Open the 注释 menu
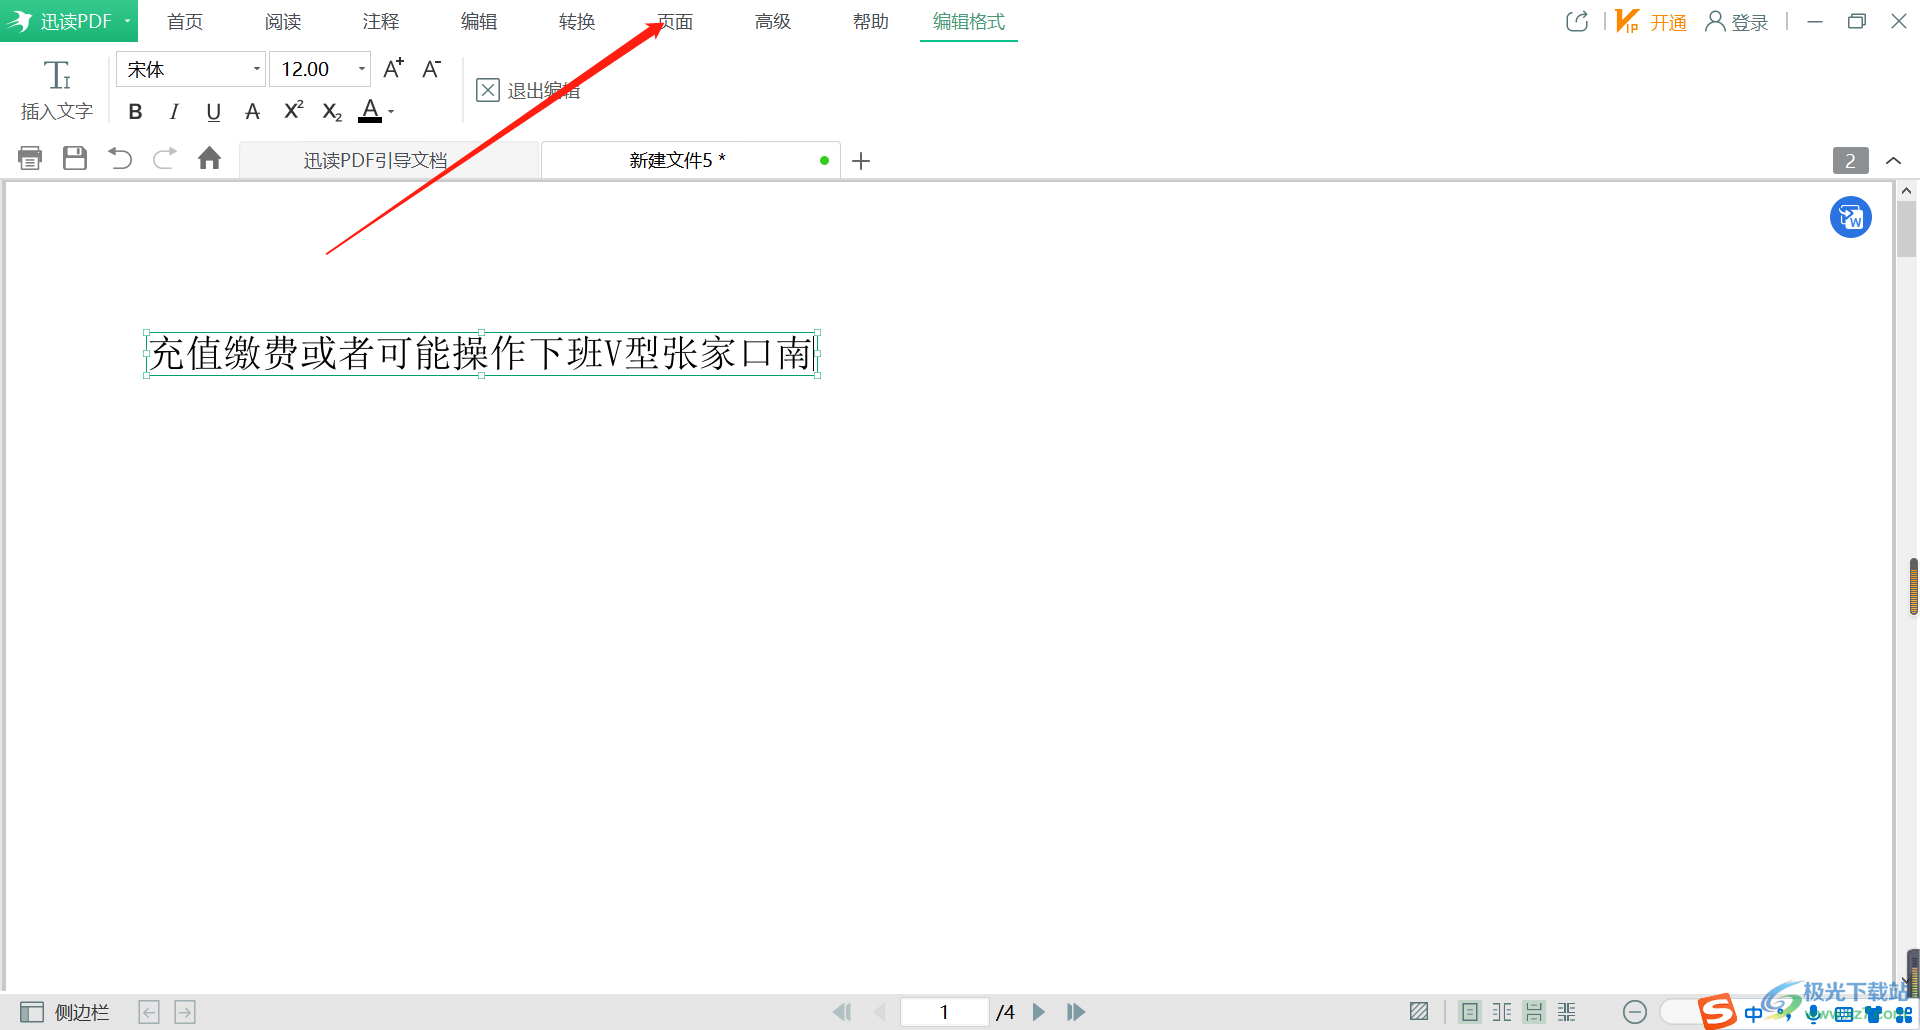 [381, 21]
